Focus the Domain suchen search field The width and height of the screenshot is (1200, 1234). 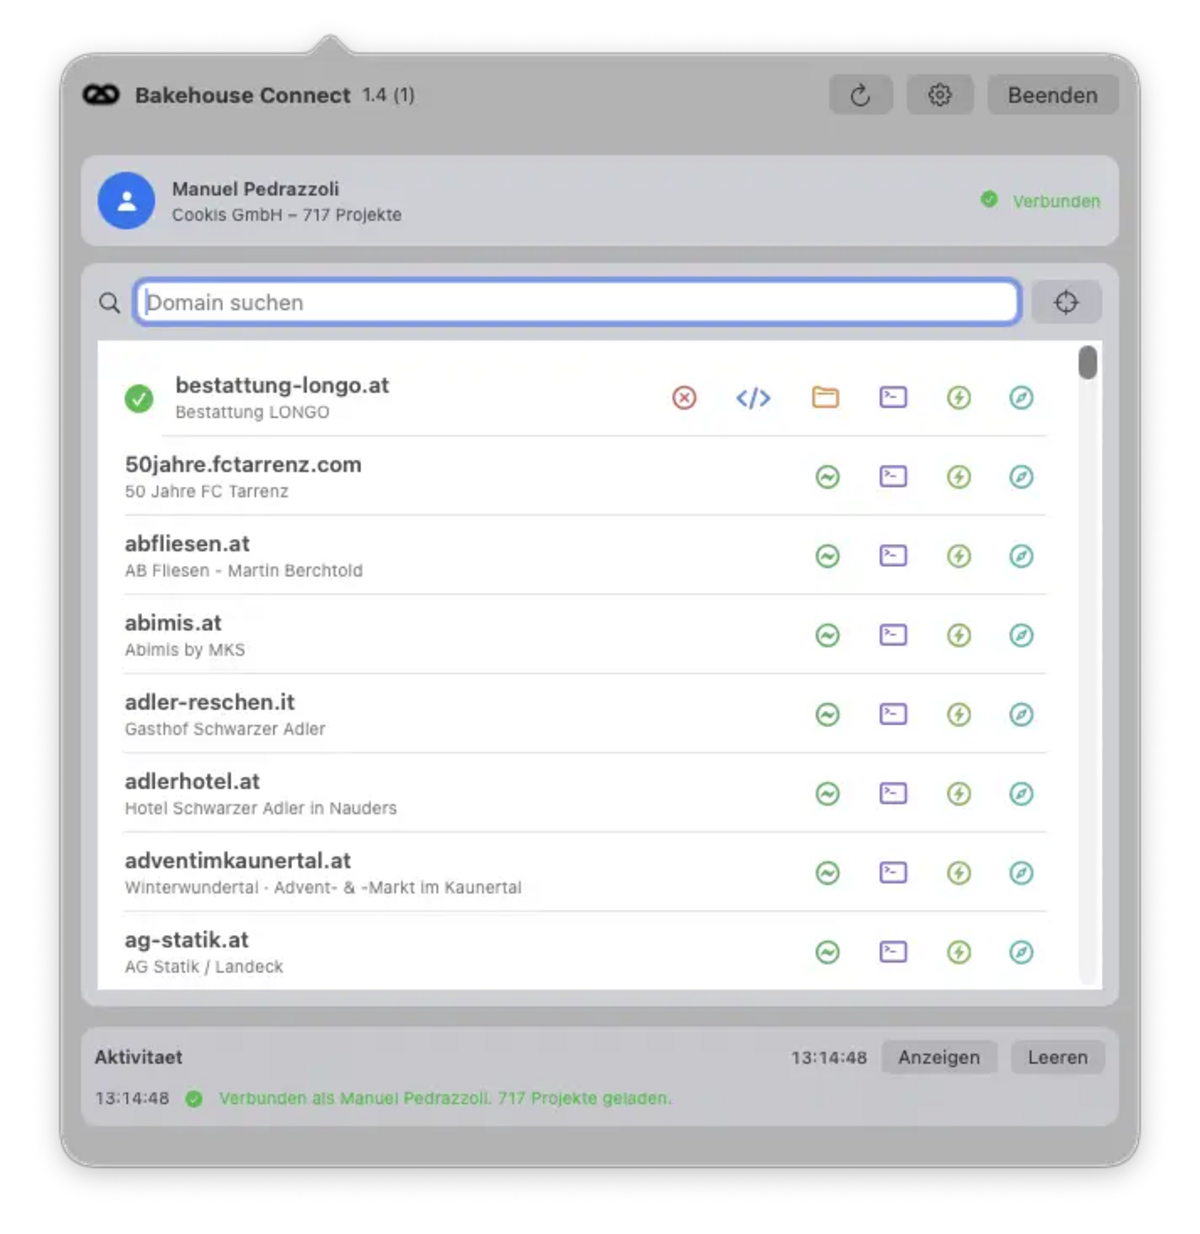pos(577,302)
